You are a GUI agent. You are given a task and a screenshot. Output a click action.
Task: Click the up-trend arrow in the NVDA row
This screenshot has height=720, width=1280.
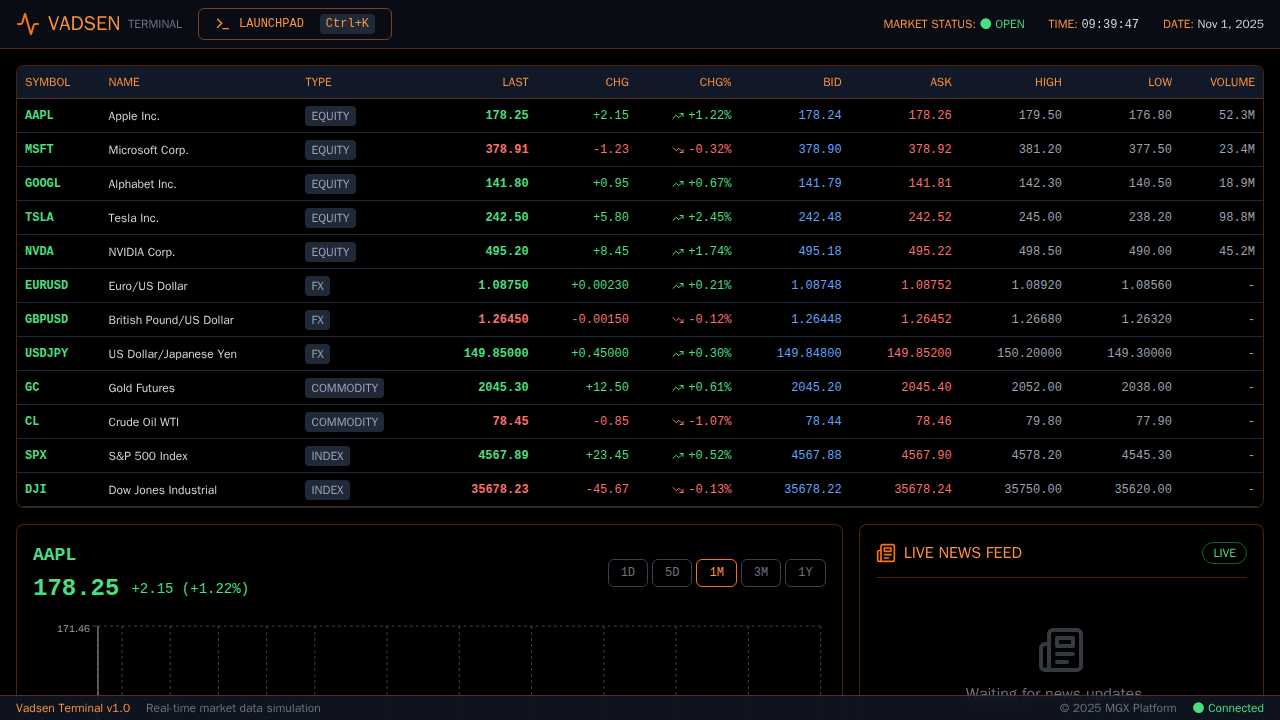point(678,252)
